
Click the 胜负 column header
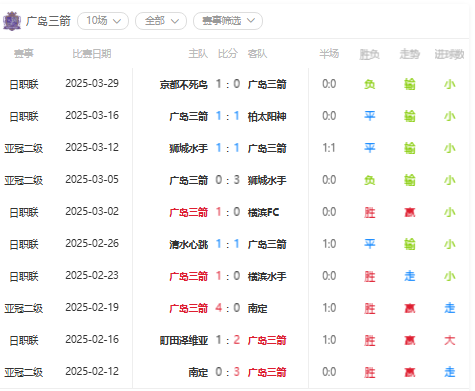[x=369, y=54]
